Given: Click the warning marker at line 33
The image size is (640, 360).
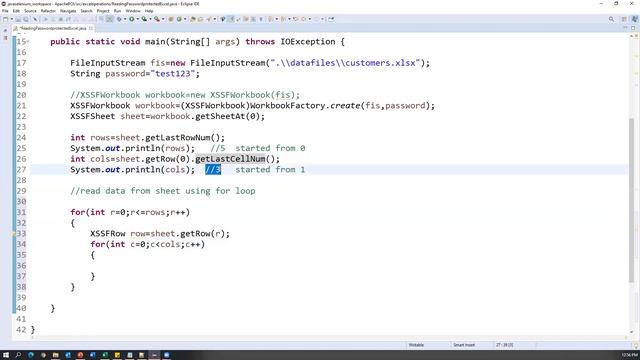Looking at the screenshot, I should (13, 234).
